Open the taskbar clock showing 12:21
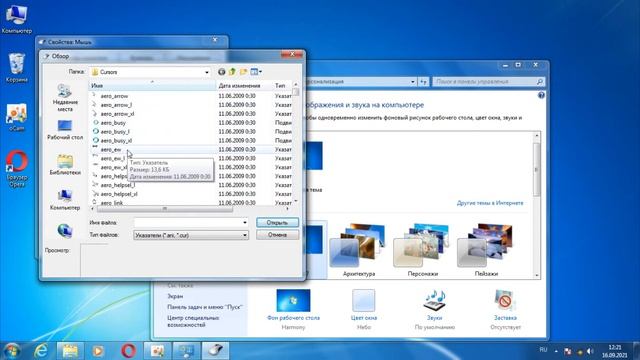Viewport: 640px width, 360px height. click(x=614, y=351)
